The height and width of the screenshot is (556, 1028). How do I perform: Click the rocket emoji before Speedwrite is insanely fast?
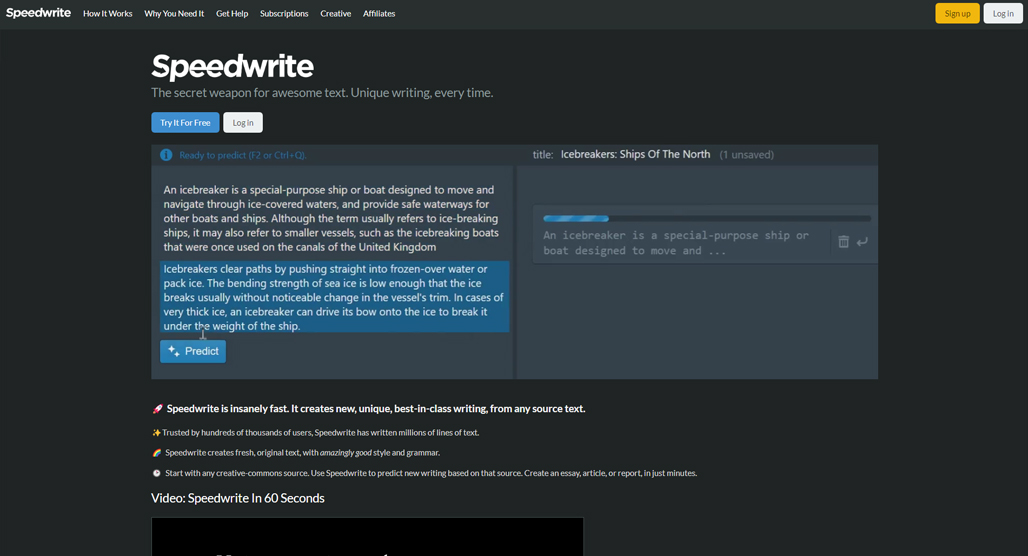point(157,409)
